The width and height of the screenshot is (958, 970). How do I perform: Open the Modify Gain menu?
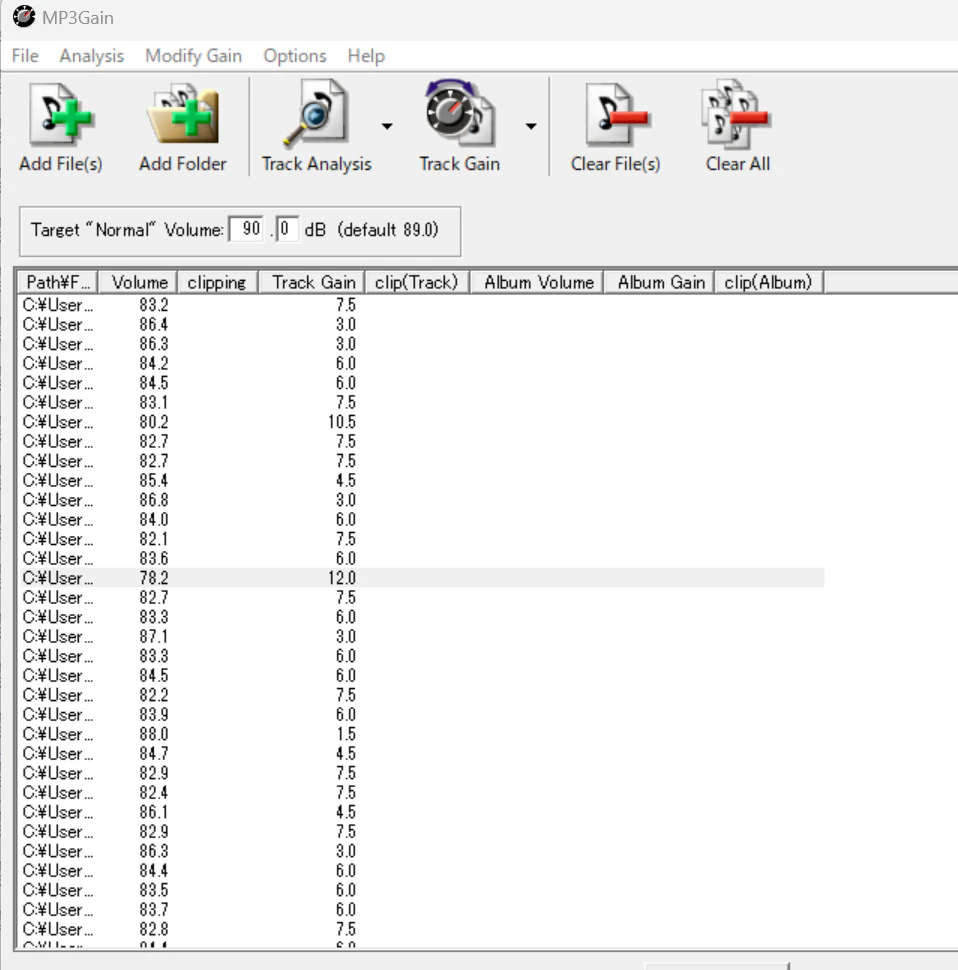pyautogui.click(x=194, y=56)
